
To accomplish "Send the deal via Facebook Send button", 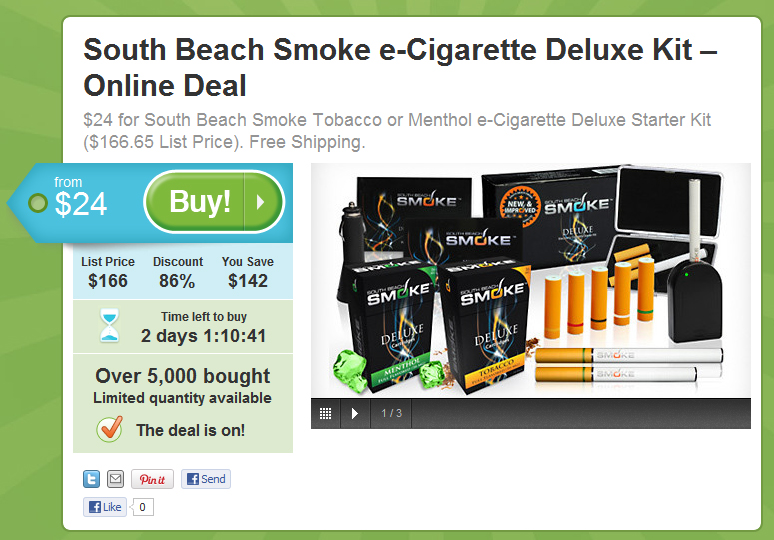I will [x=206, y=479].
